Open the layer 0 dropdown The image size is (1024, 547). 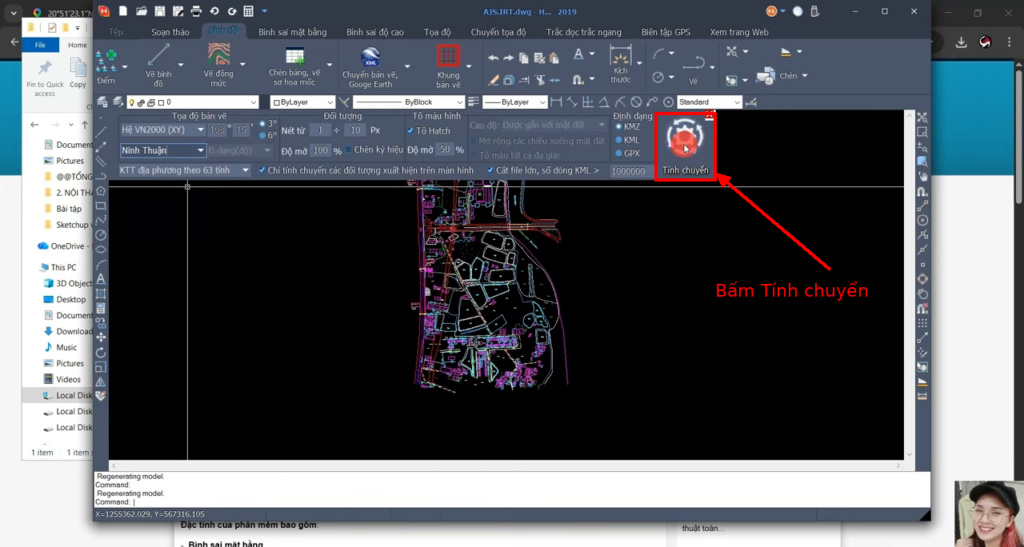tap(193, 102)
